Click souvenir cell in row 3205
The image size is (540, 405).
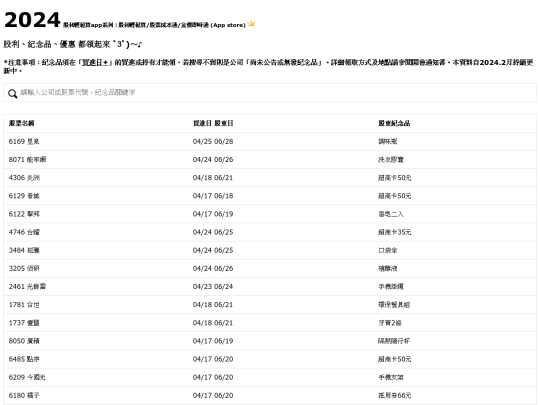(387, 268)
